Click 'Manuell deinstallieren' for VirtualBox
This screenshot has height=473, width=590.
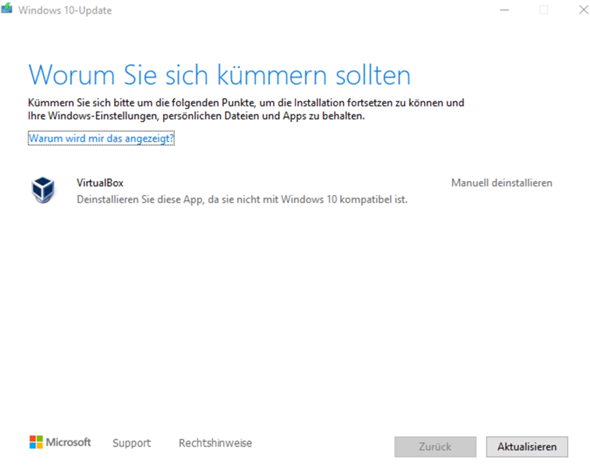502,183
